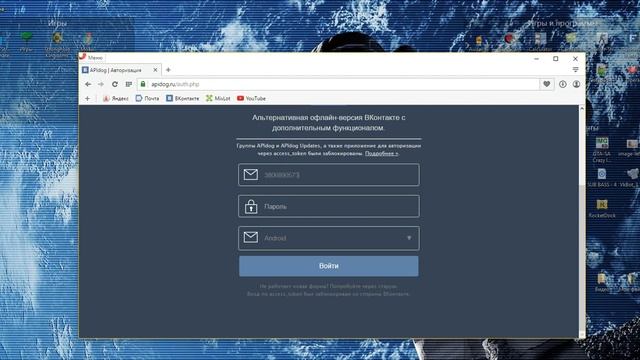The image size is (640, 360).
Task: Click the page vertical scrollbar thumb
Action: point(582,257)
